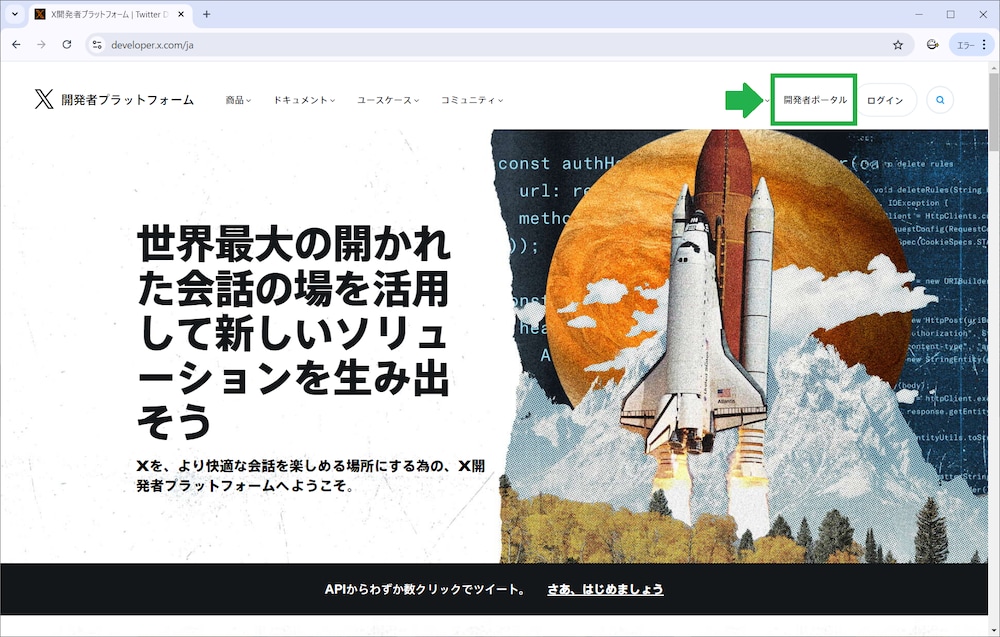This screenshot has height=637, width=1000.
Task: Open the 開発者ポータル link
Action: (815, 100)
